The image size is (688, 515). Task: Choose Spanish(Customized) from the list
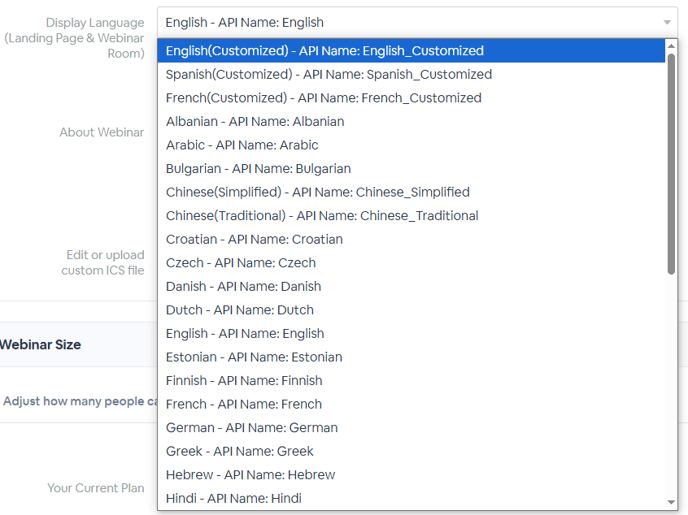pos(411,75)
